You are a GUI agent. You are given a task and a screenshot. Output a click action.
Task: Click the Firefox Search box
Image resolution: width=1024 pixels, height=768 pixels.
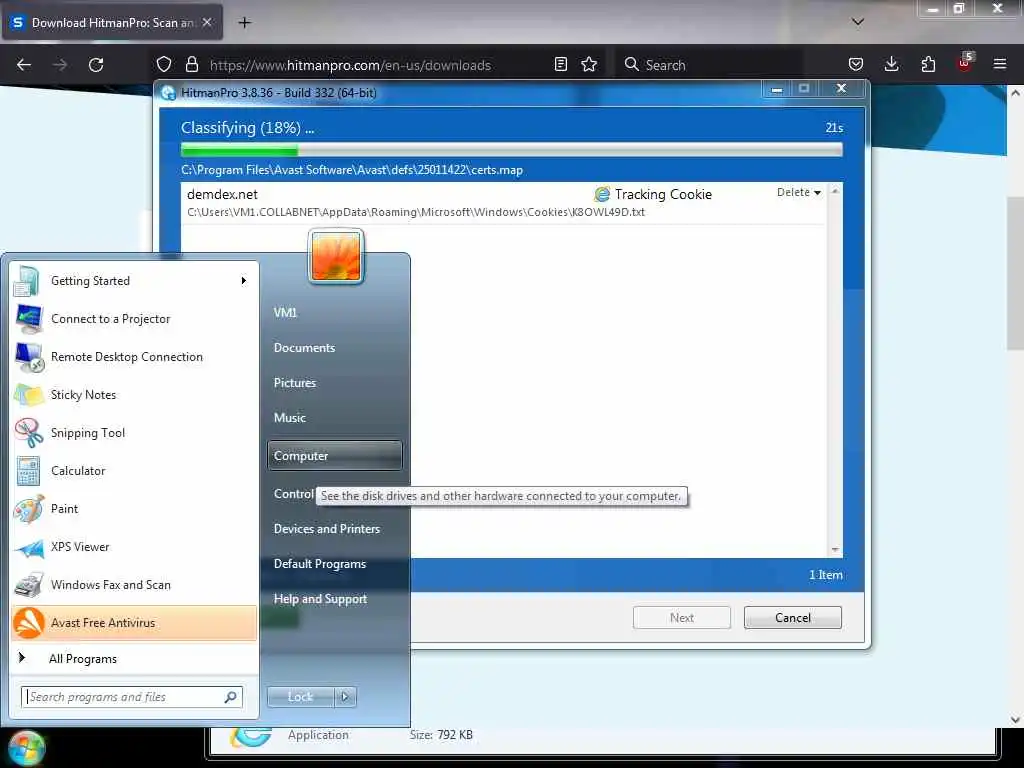point(709,65)
